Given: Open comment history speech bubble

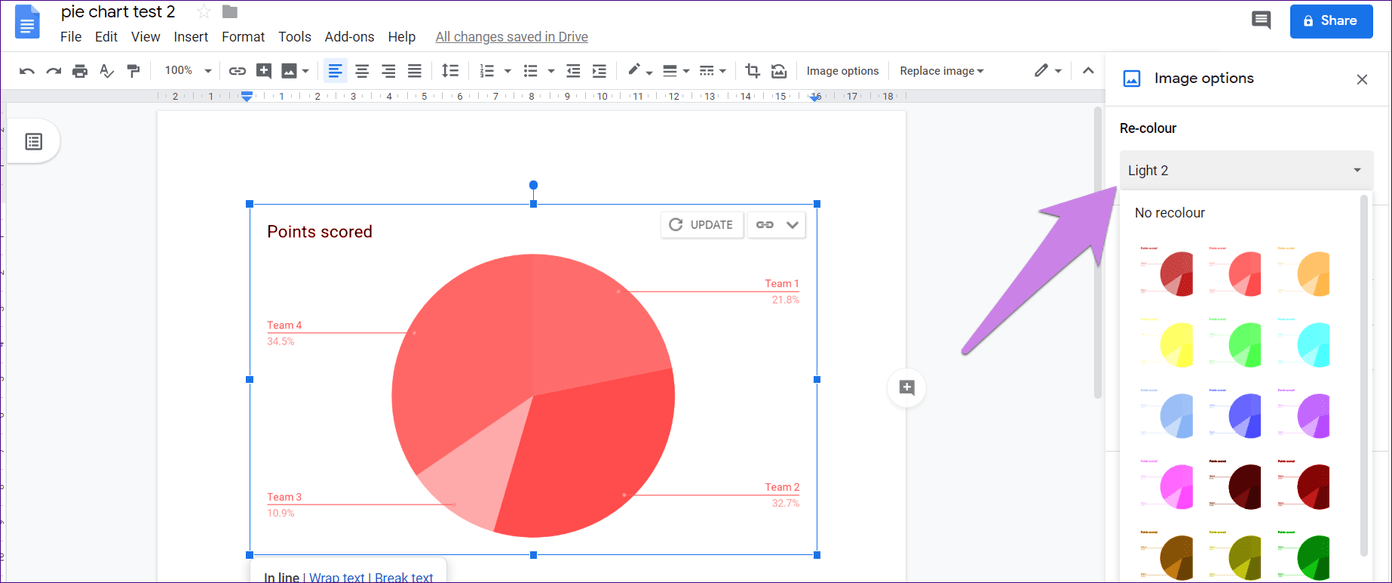Looking at the screenshot, I should [1261, 20].
